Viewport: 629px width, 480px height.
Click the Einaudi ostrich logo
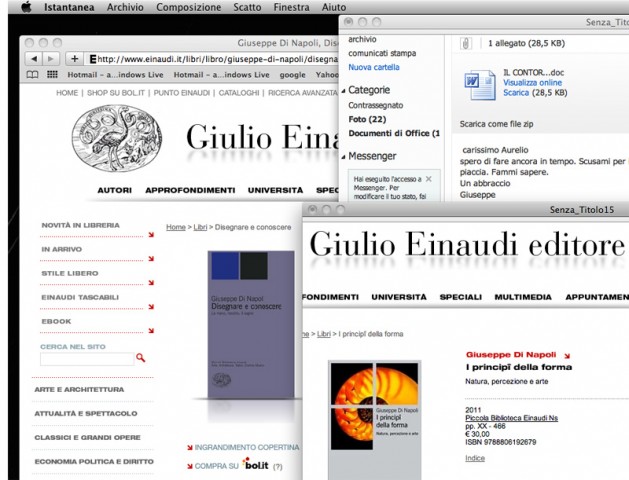click(117, 138)
